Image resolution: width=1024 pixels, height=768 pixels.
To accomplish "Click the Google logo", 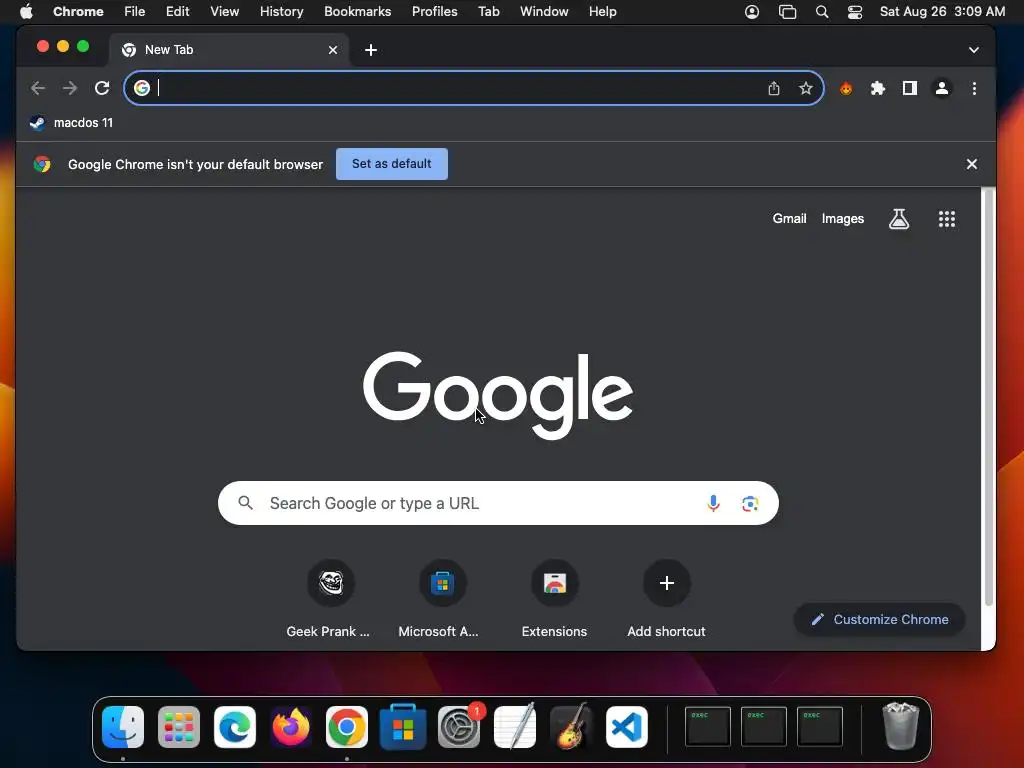I will (x=498, y=394).
